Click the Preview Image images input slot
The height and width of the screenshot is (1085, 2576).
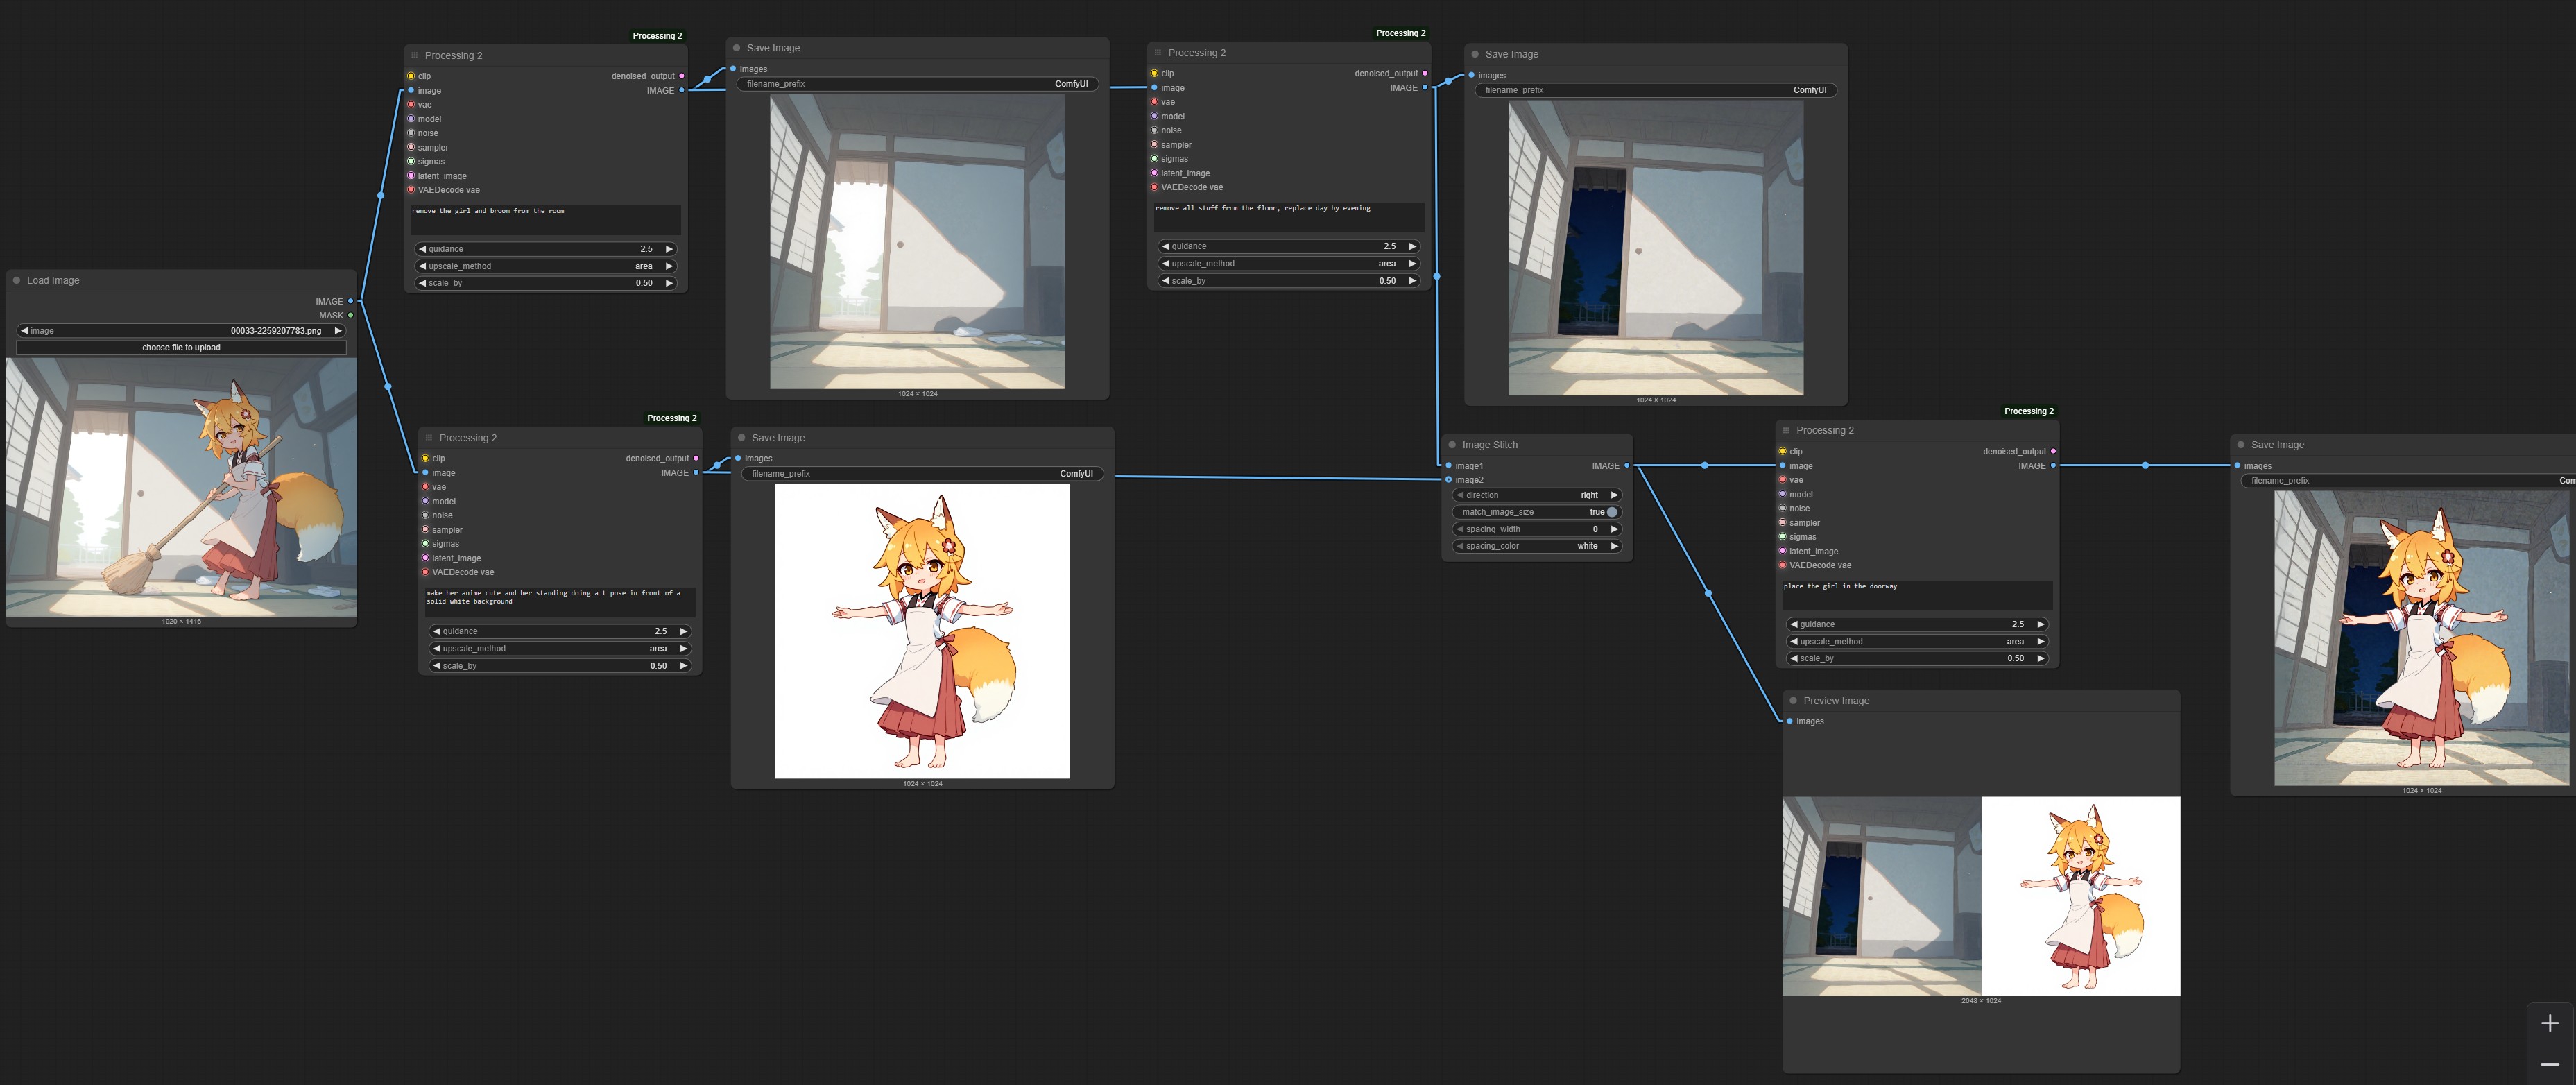tap(1790, 722)
